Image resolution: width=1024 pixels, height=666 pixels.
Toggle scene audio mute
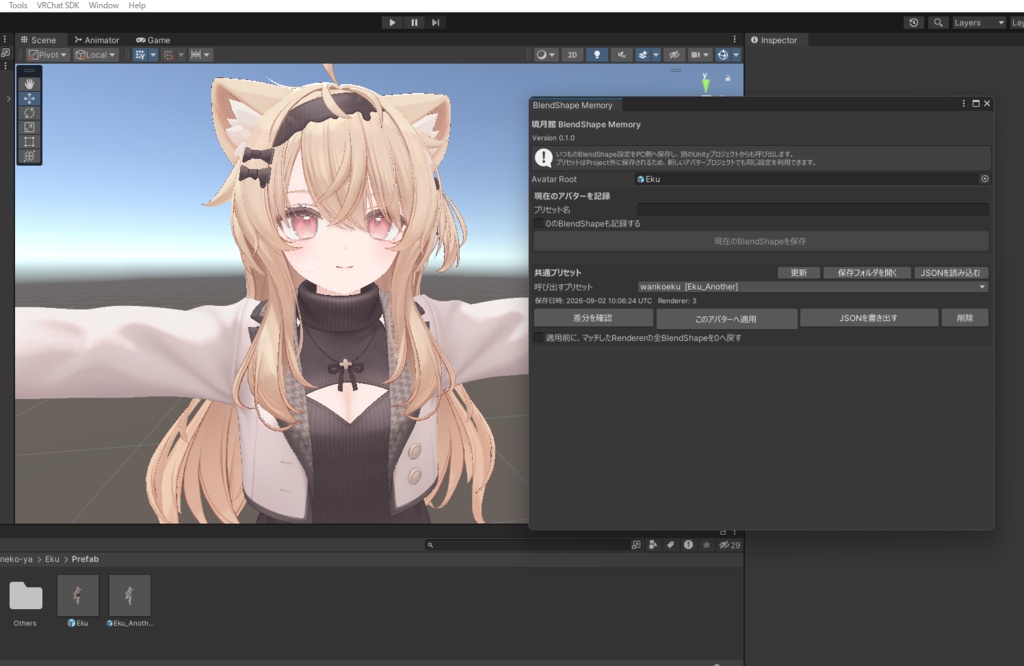pyautogui.click(x=621, y=55)
